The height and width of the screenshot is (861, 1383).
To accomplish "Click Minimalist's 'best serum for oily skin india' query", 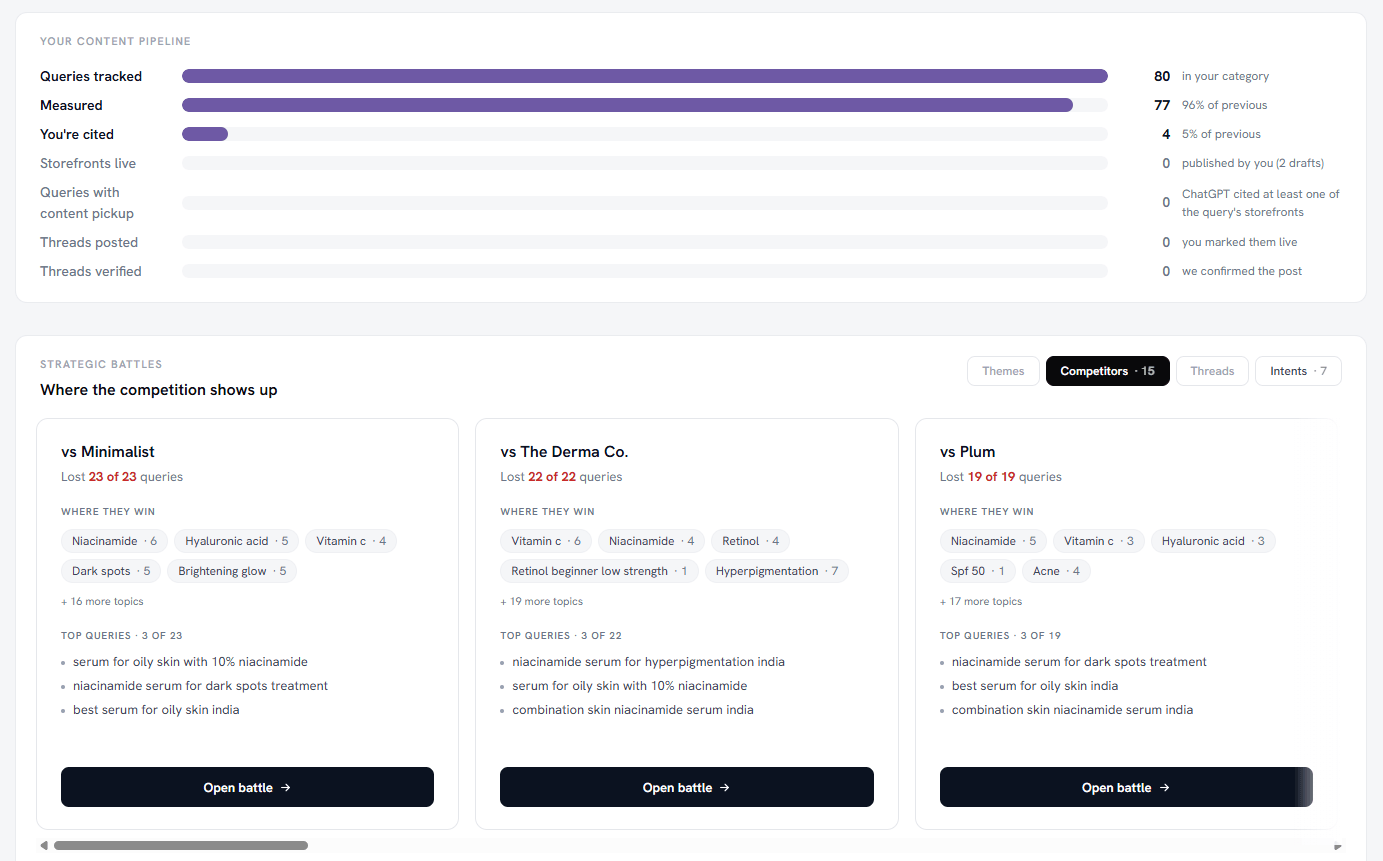I will (x=156, y=710).
